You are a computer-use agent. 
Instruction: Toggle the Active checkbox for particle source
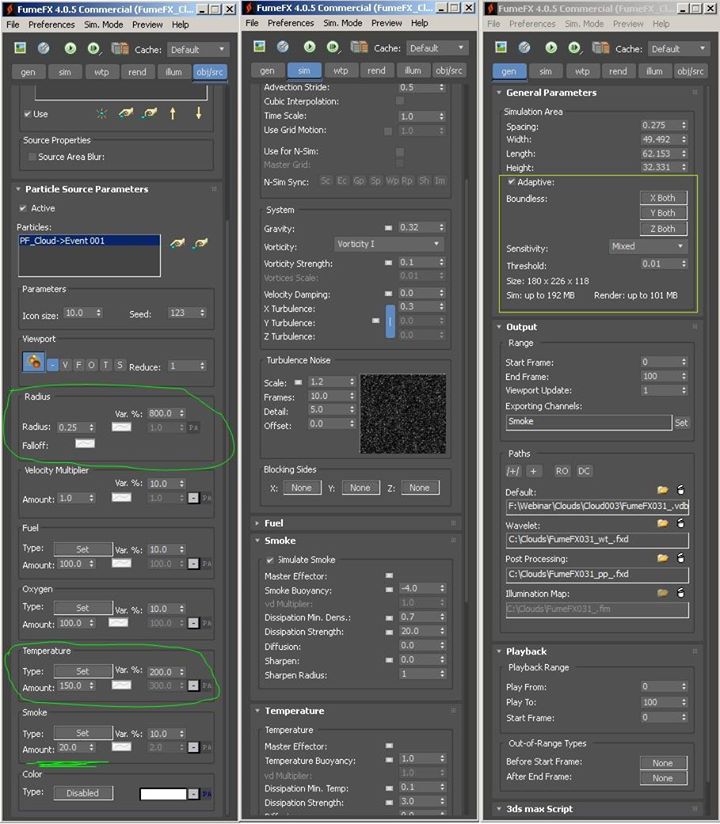click(23, 208)
